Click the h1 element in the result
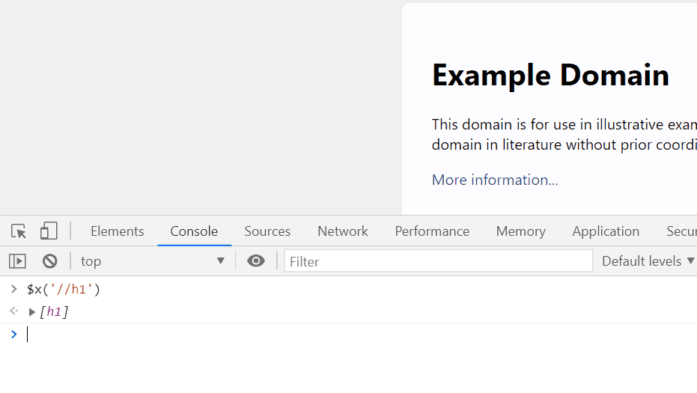The width and height of the screenshot is (697, 393). coord(54,312)
